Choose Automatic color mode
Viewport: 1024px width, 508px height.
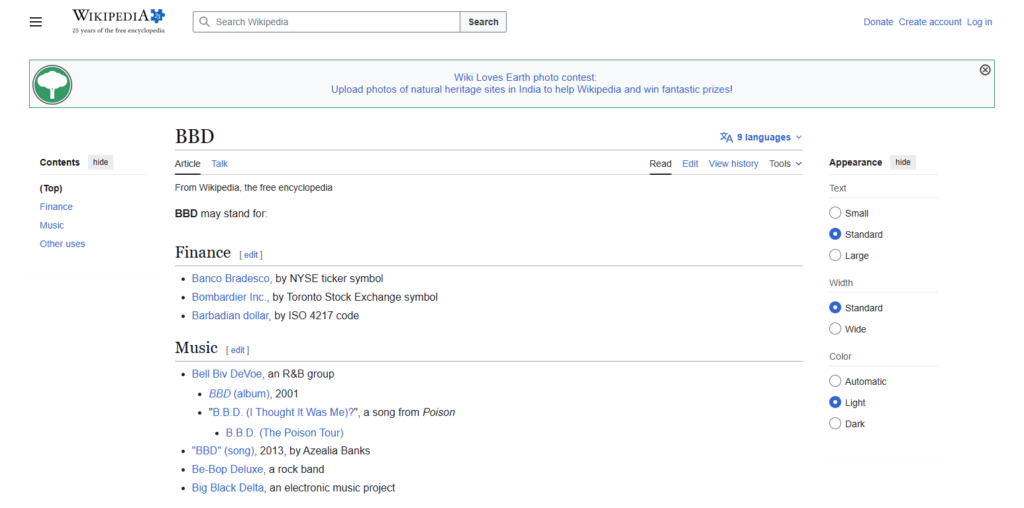pos(835,381)
